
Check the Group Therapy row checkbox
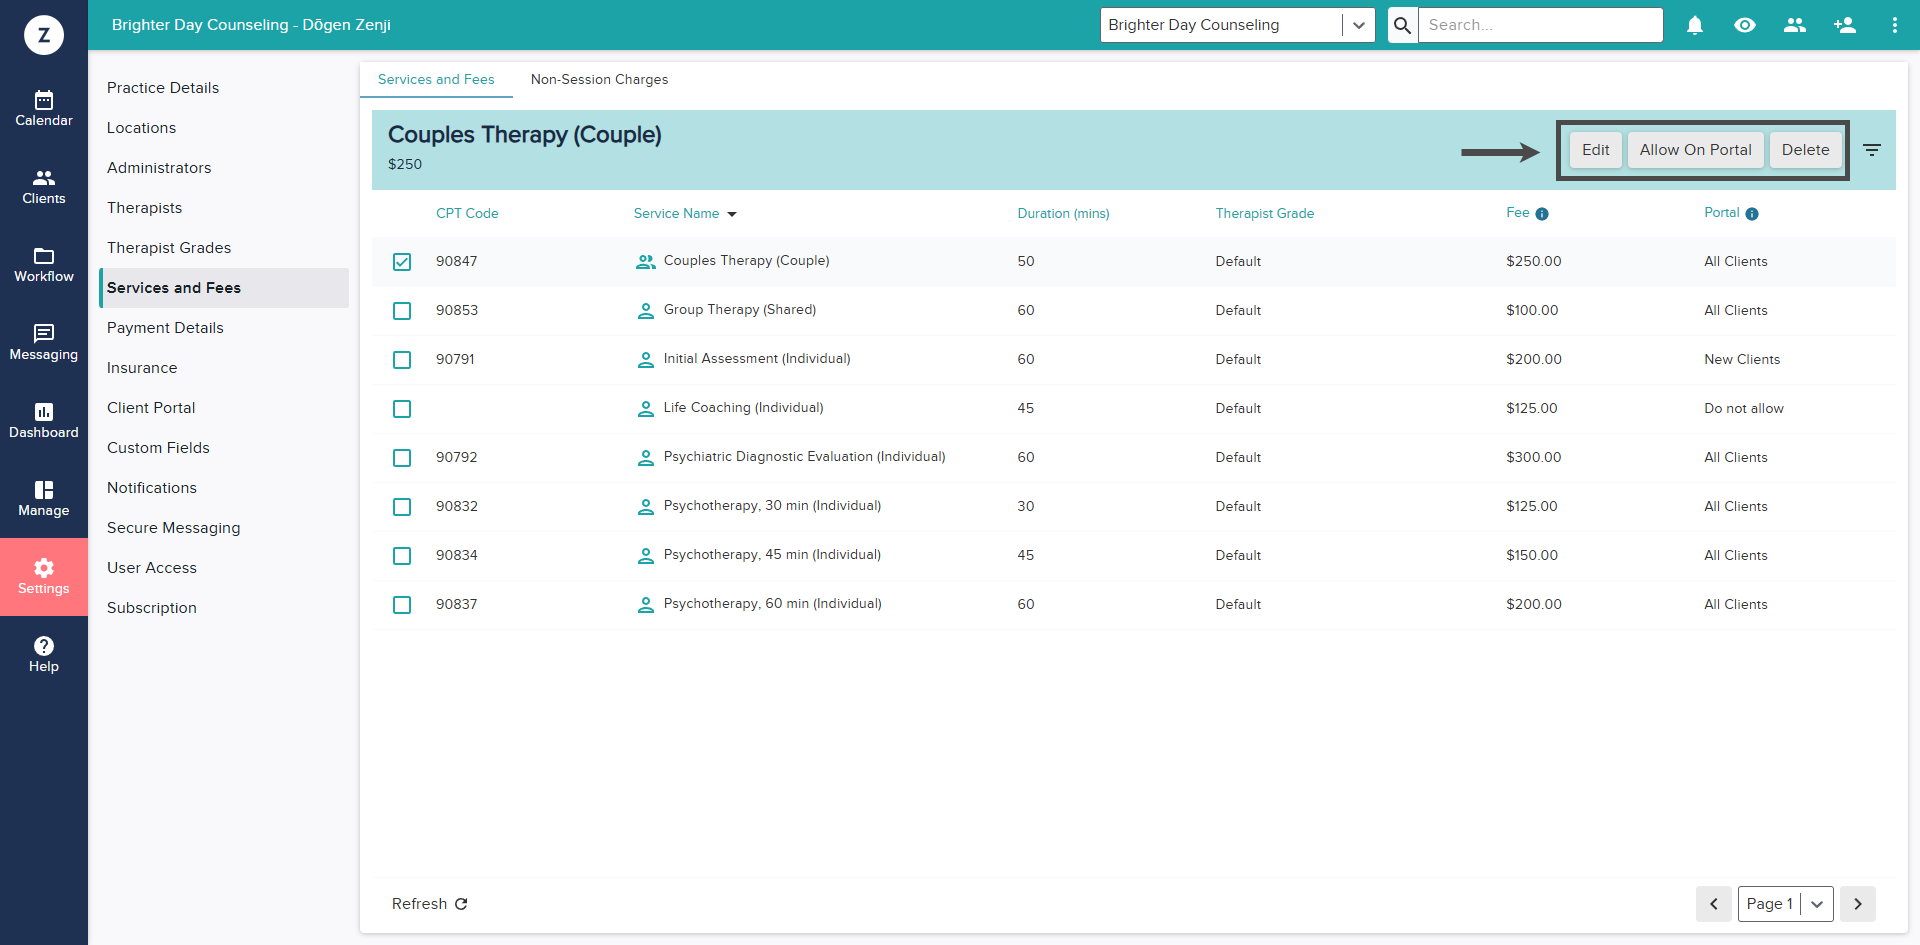click(x=402, y=311)
